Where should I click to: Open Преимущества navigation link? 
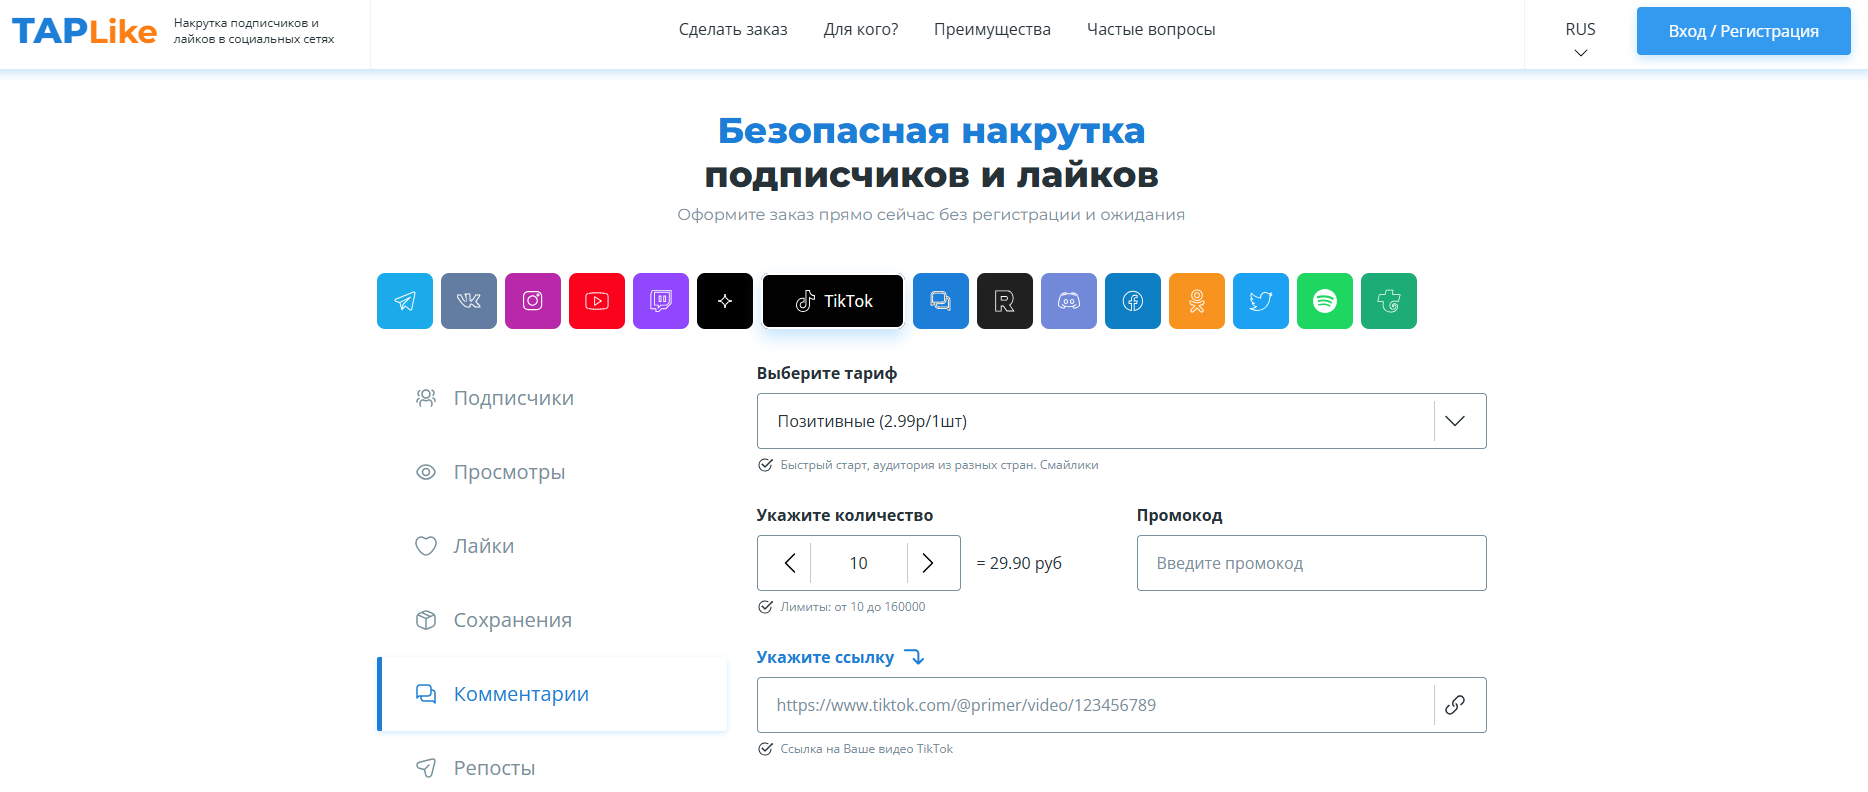pos(992,29)
